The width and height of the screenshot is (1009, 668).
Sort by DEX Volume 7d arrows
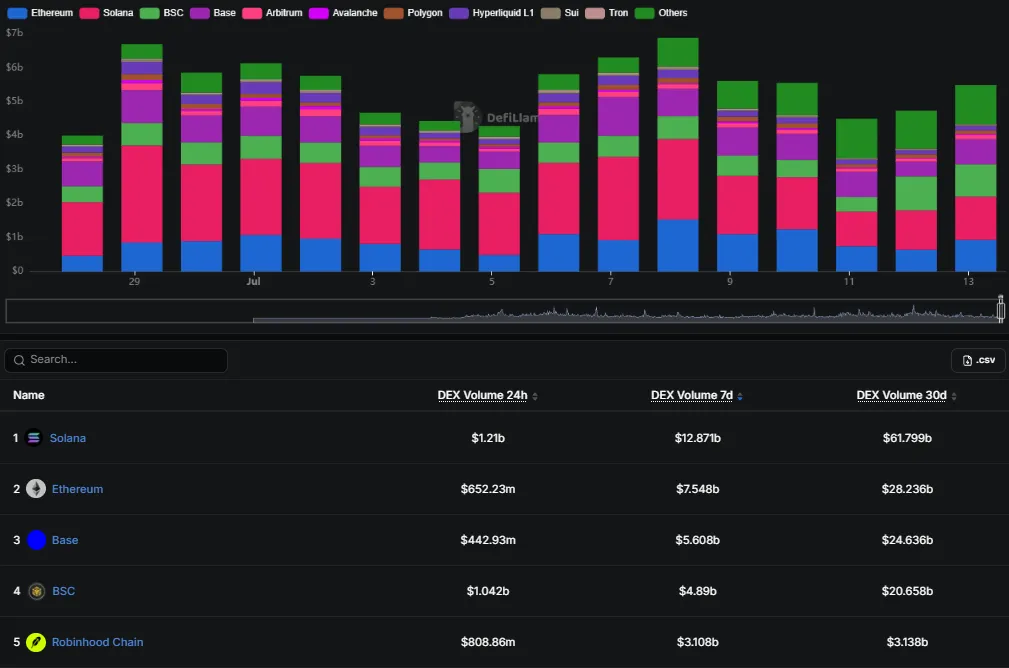click(740, 396)
